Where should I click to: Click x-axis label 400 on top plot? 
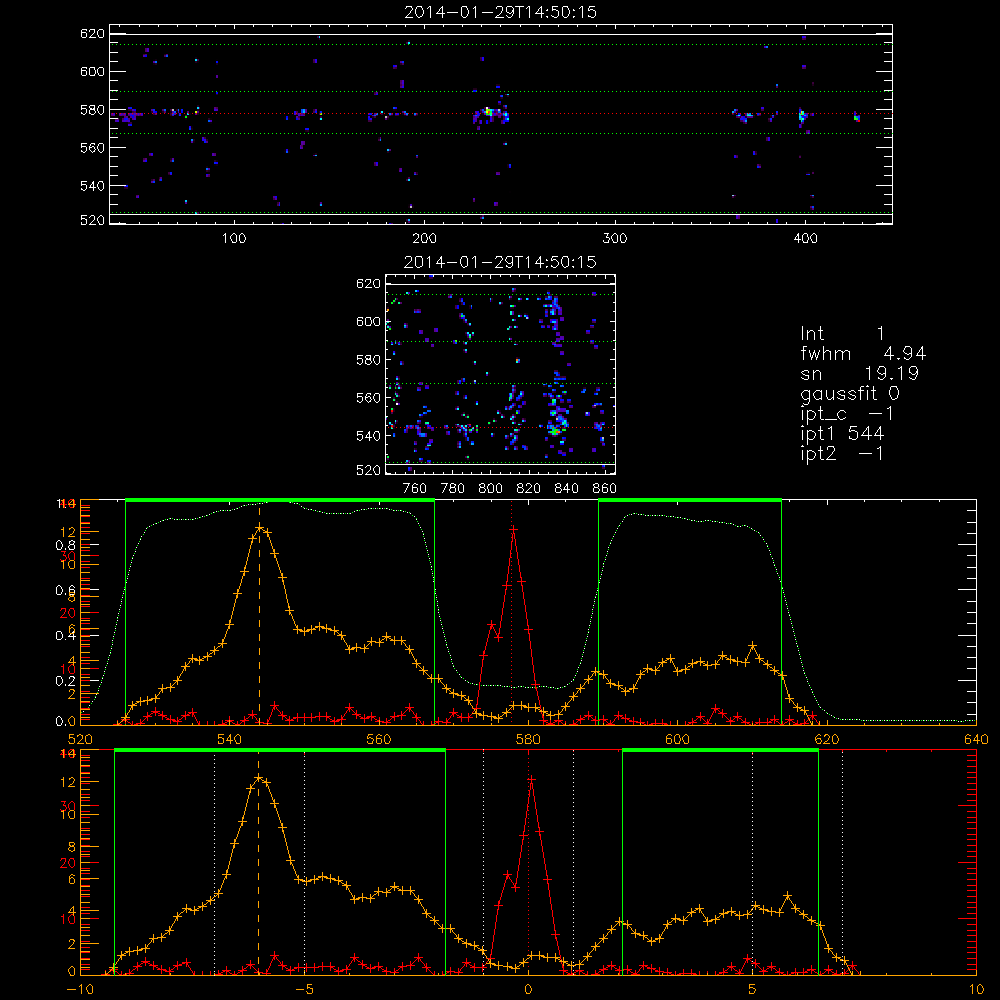tap(805, 239)
